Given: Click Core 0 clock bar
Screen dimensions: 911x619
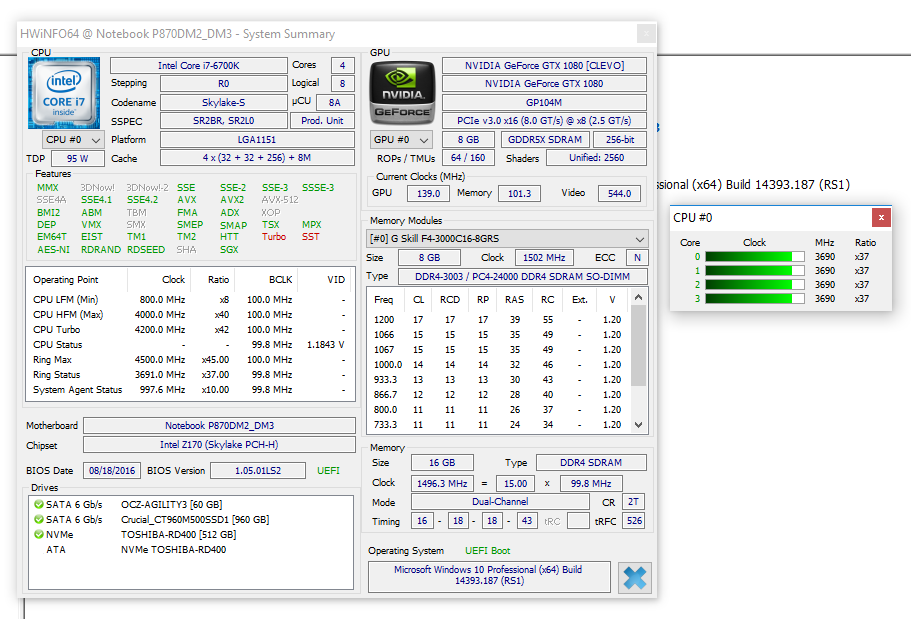Looking at the screenshot, I should point(755,257).
